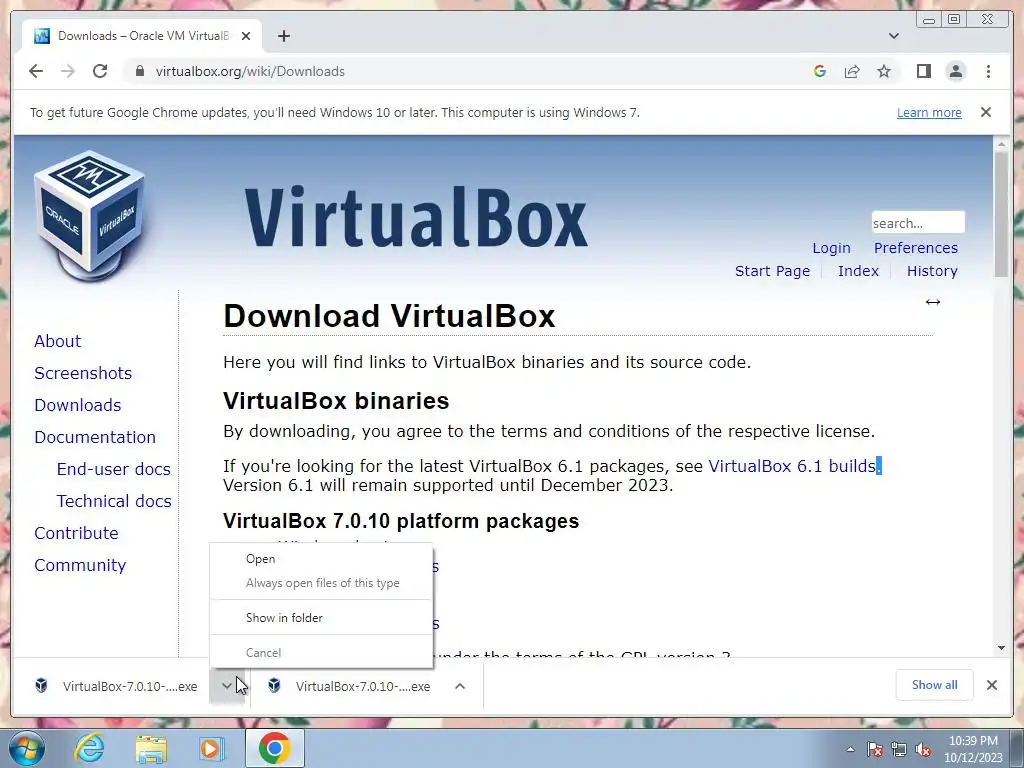Close the downloads shelf
The image size is (1024, 768).
pos(991,685)
